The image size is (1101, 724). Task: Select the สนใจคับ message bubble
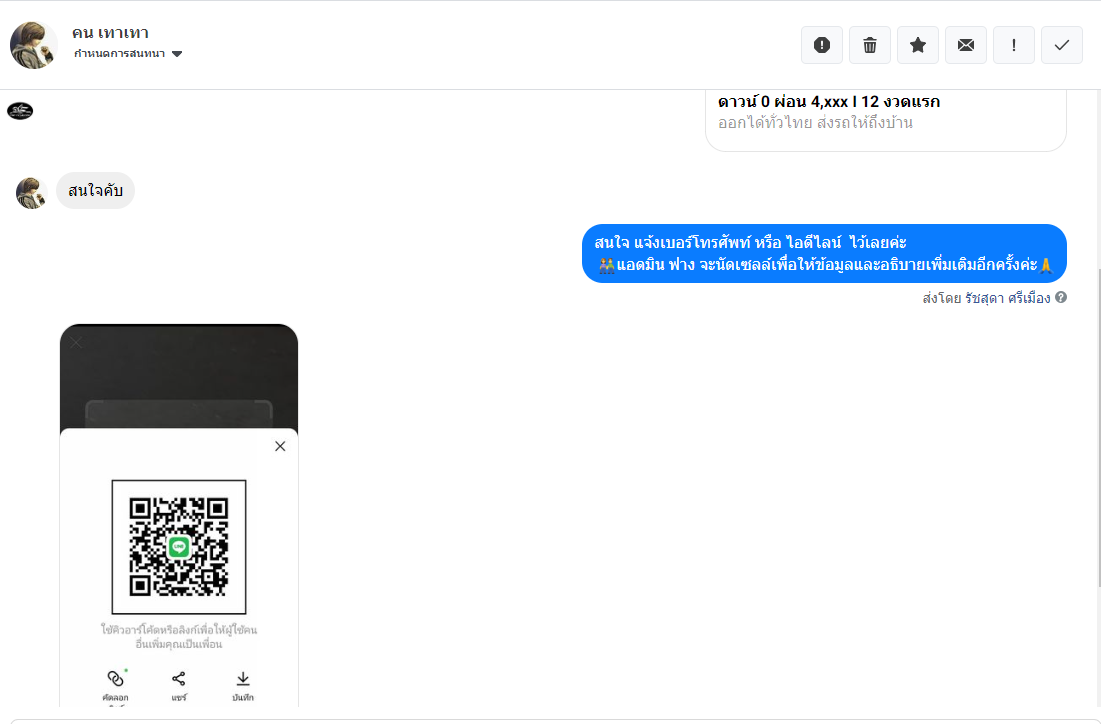pos(95,190)
